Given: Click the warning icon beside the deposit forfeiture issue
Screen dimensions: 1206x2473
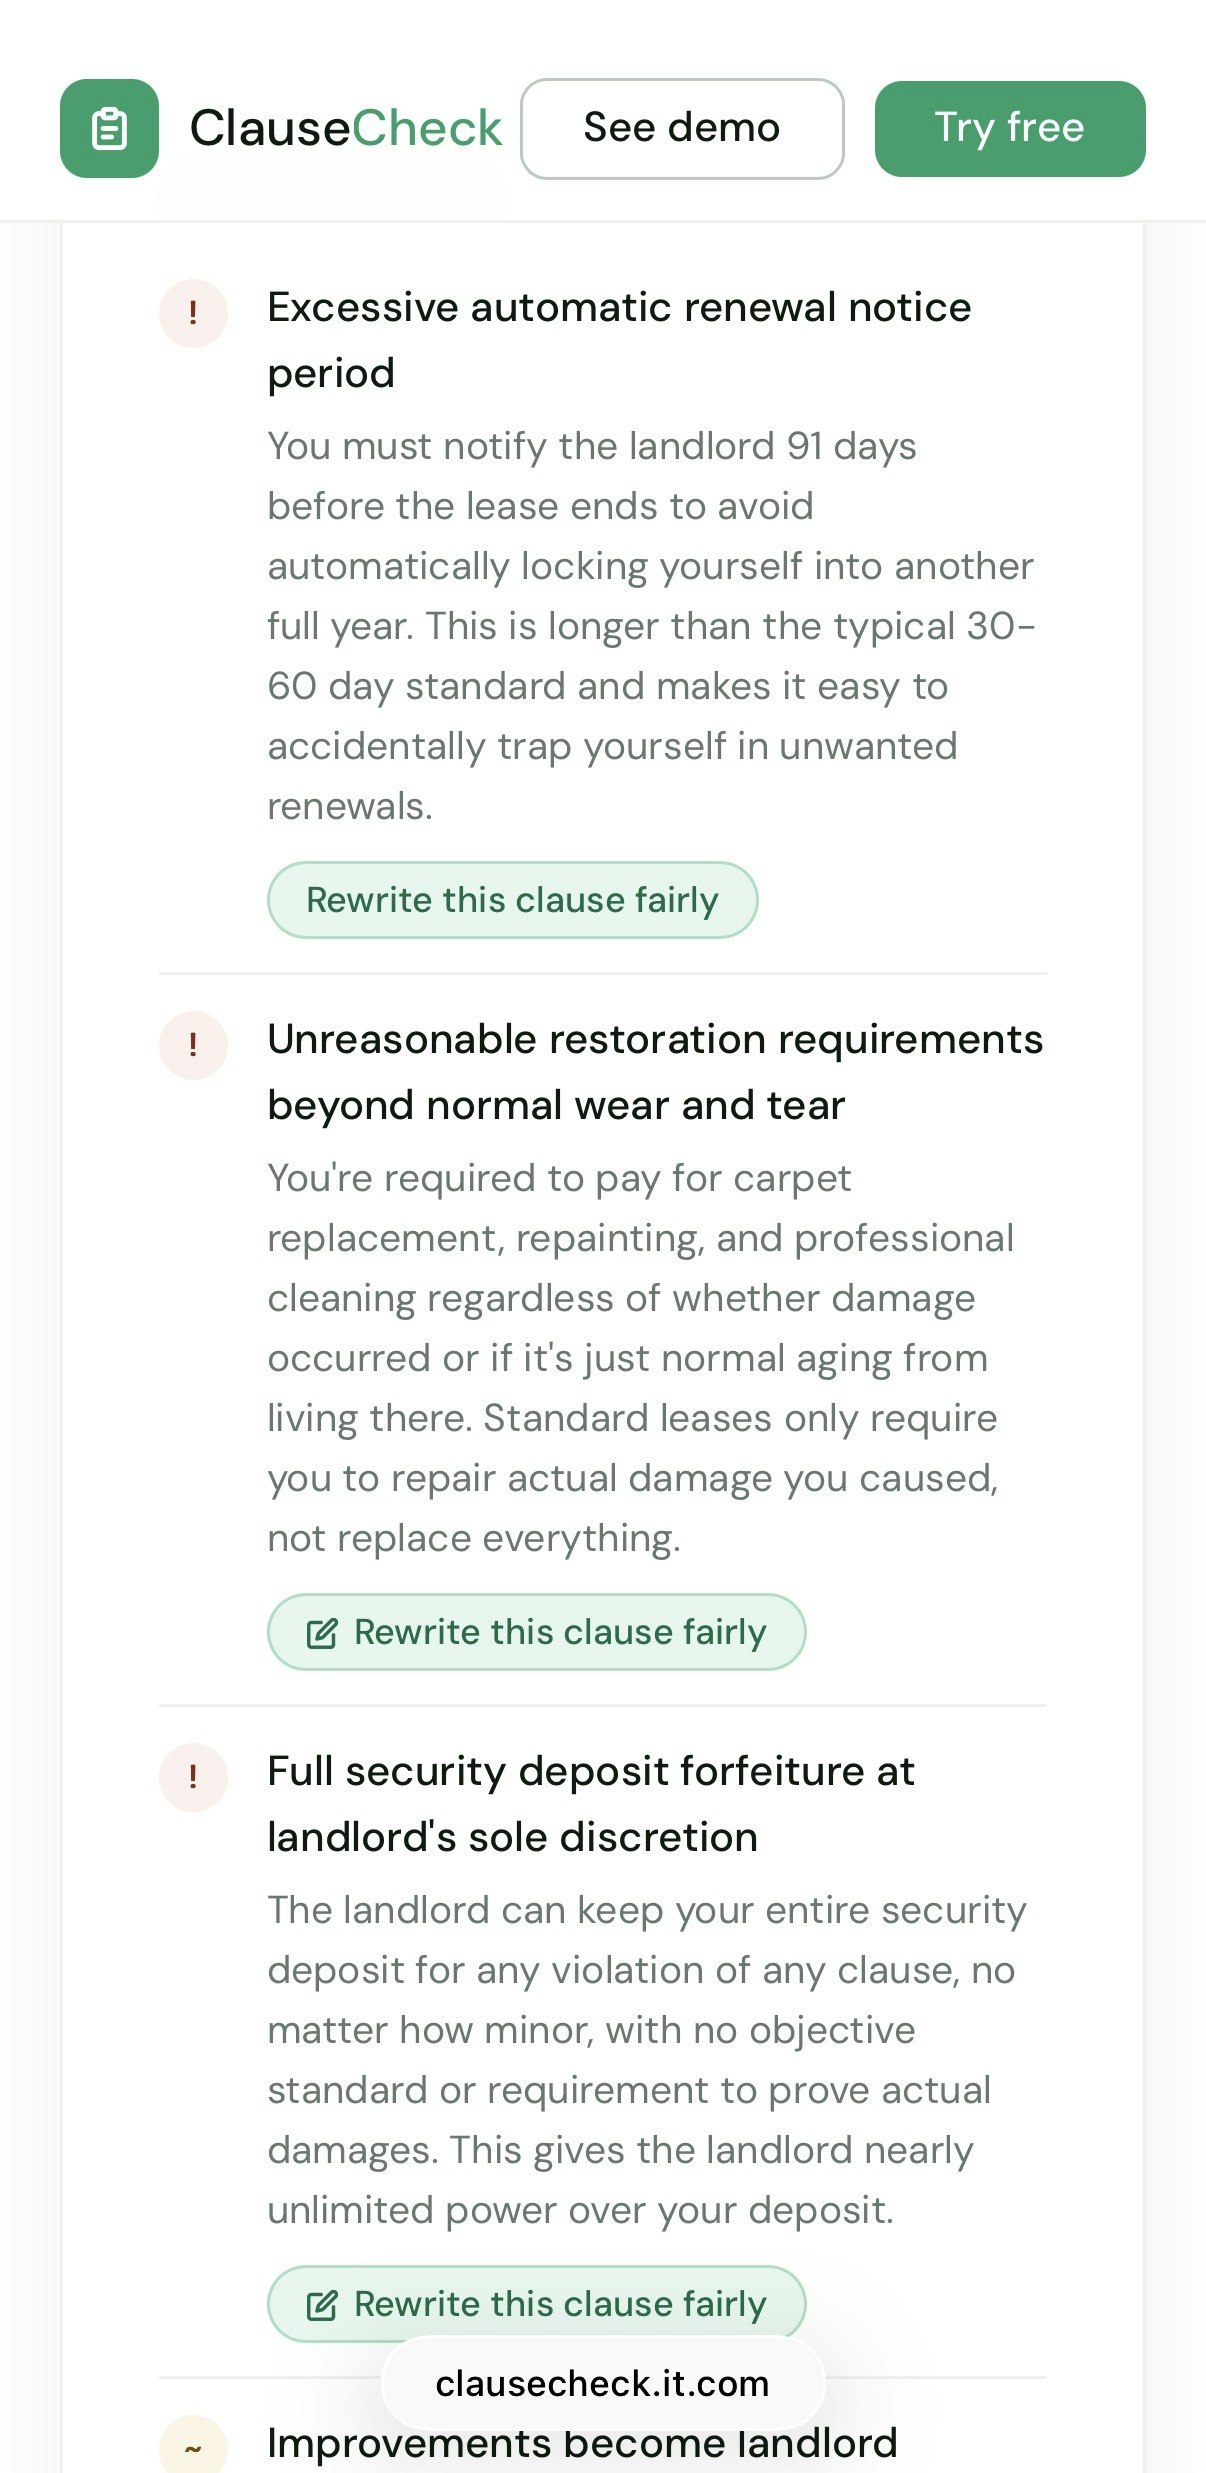Looking at the screenshot, I should pos(193,1778).
